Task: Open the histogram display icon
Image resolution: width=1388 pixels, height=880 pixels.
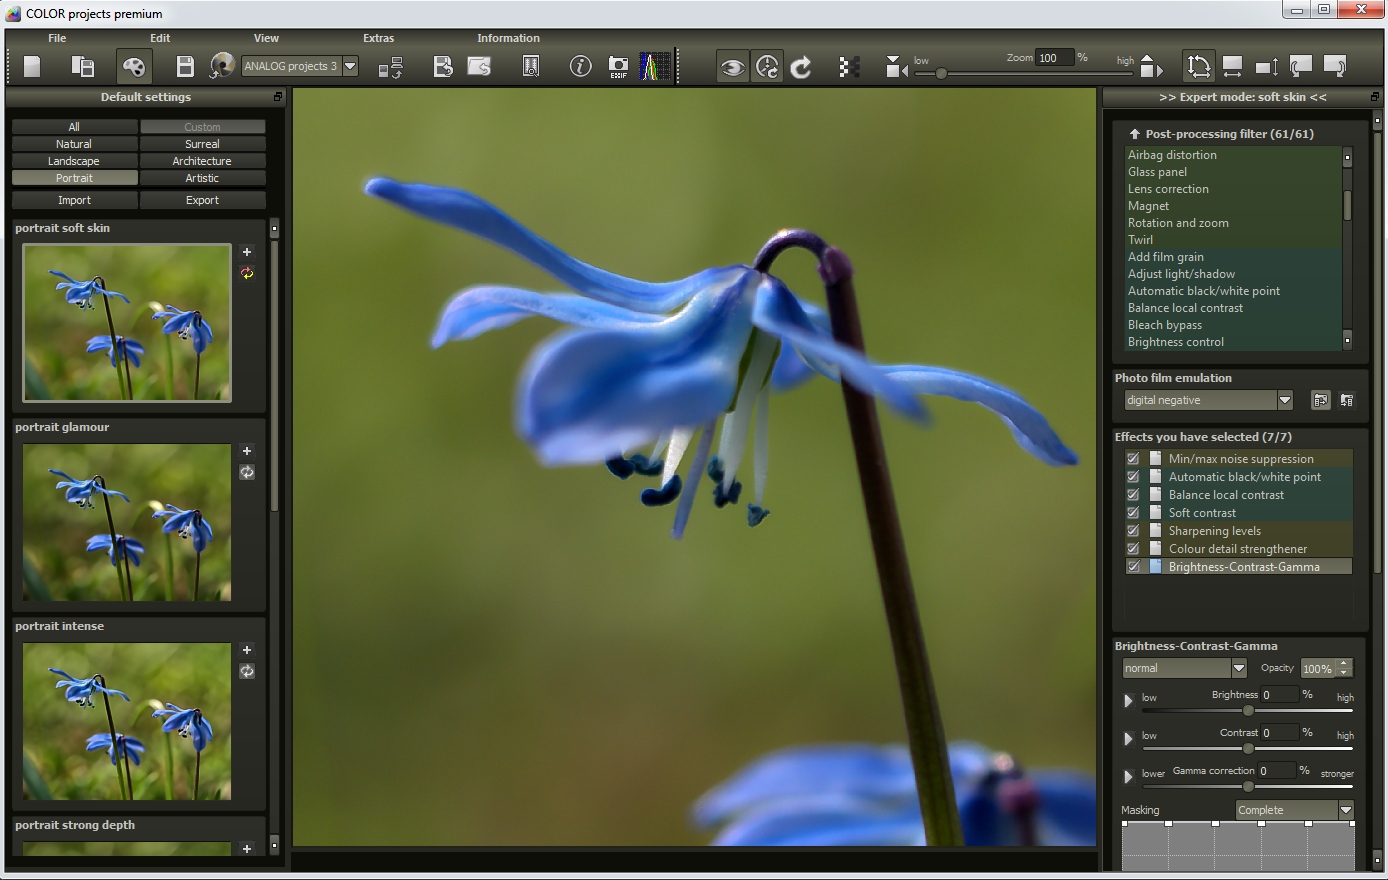Action: [655, 67]
